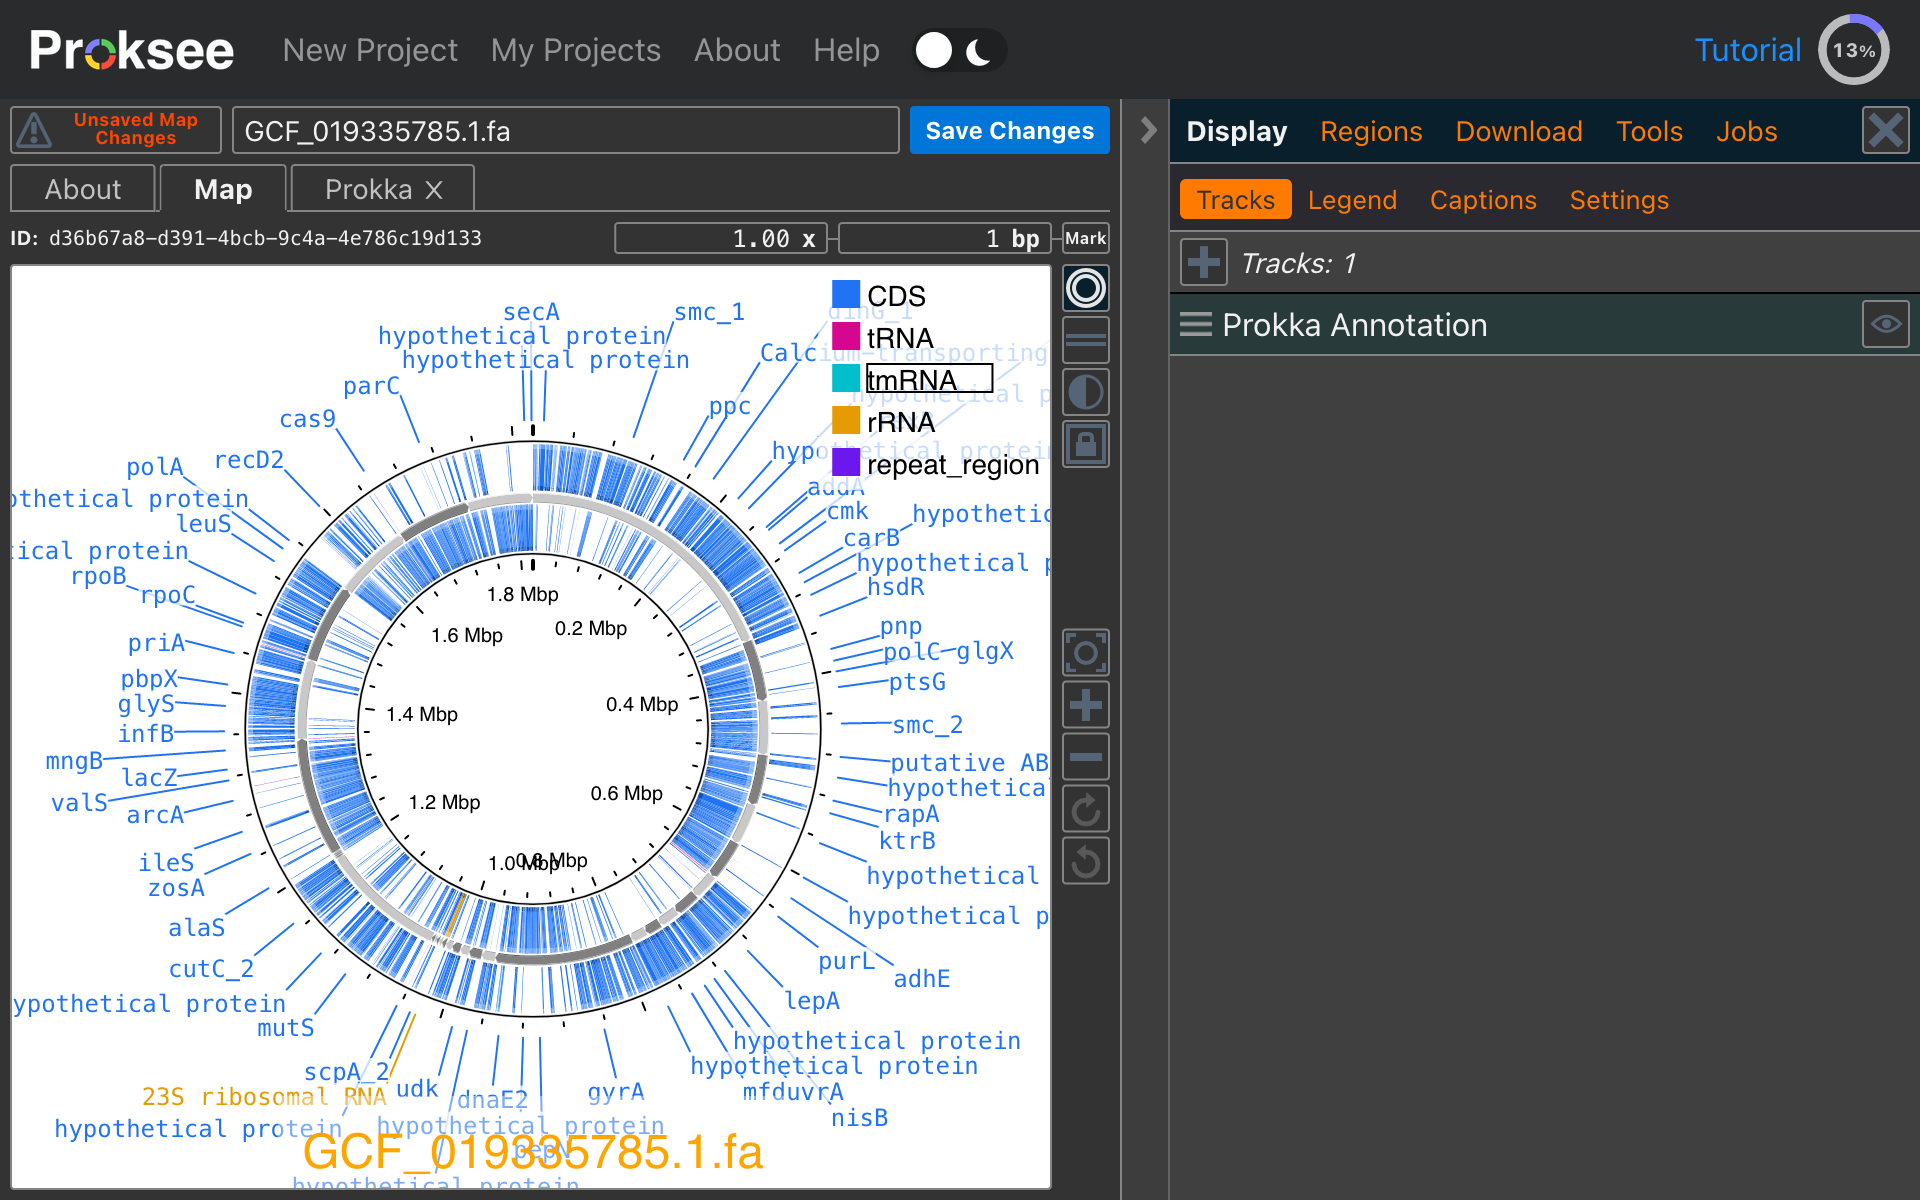Reset the map view
This screenshot has width=1920, height=1200.
(1085, 654)
